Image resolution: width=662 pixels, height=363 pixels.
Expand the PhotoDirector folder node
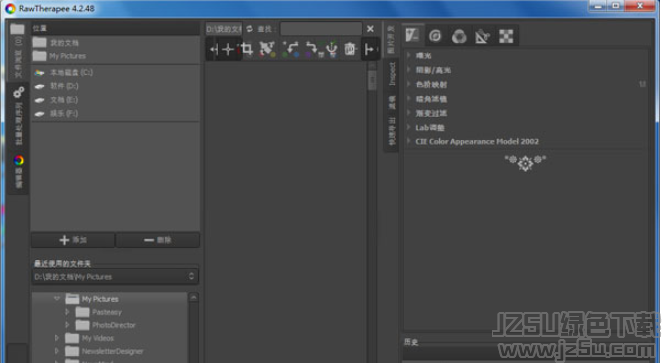tap(67, 325)
